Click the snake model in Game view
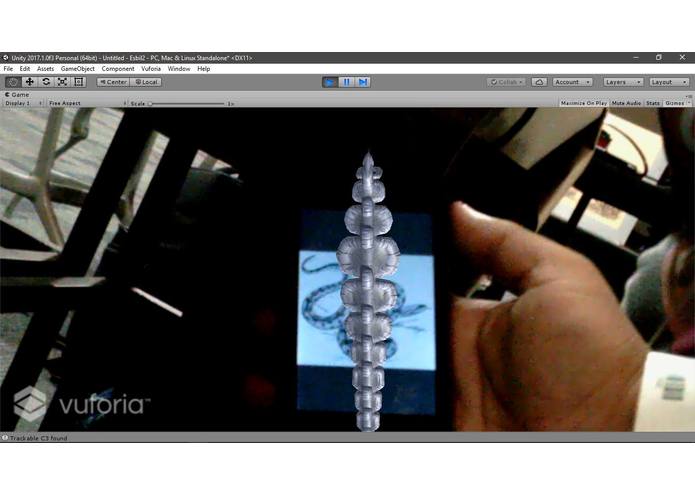Viewport: 695px width, 494px height. coord(368,292)
